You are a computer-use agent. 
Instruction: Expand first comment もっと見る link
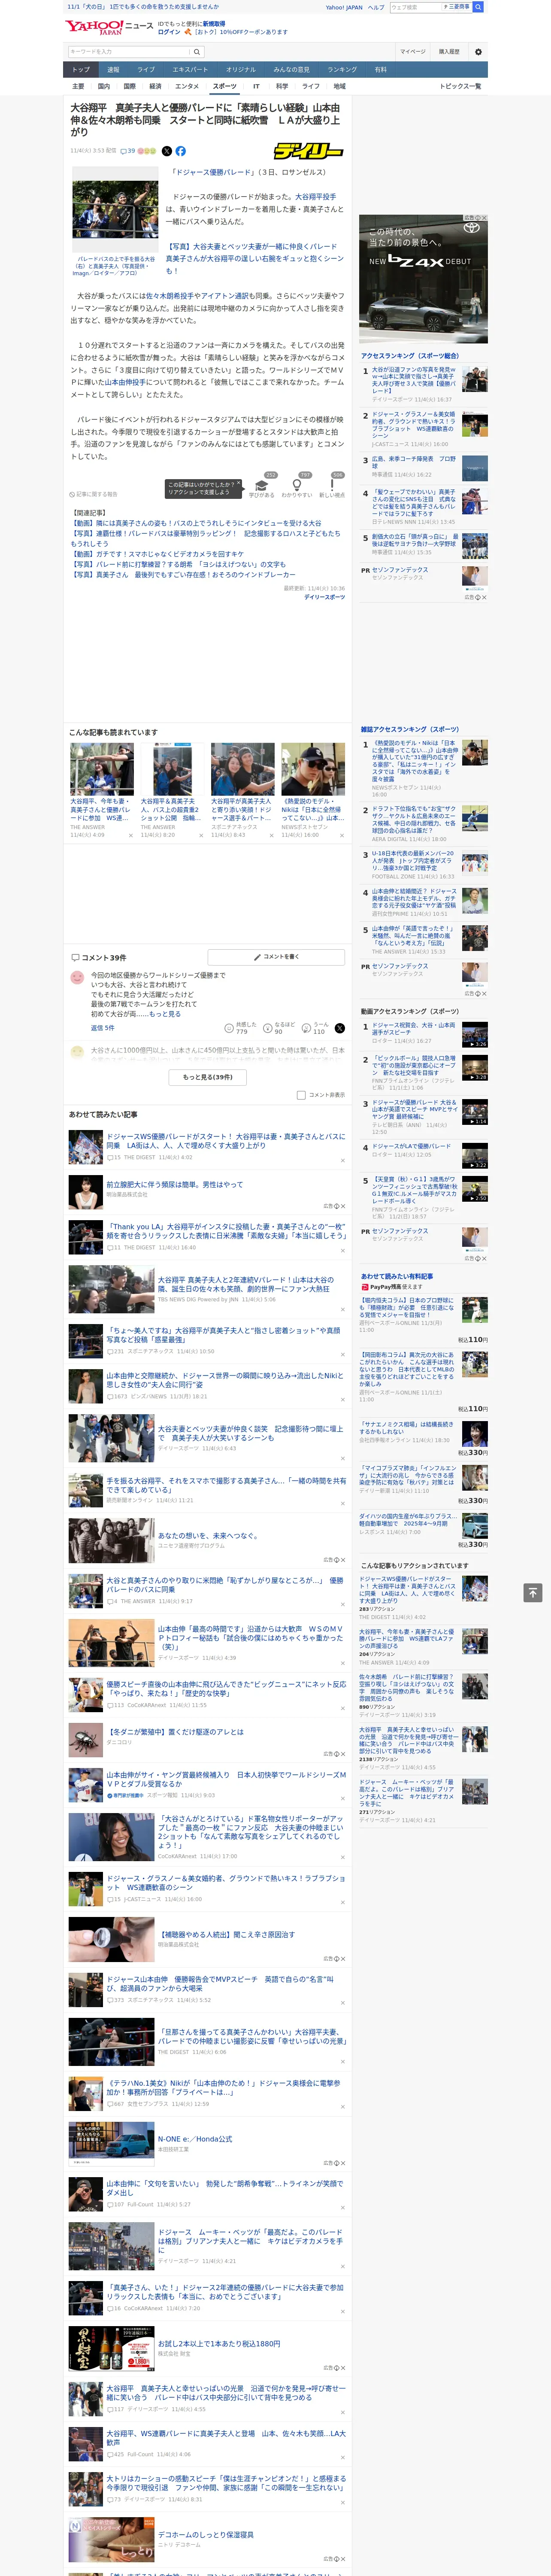coord(165,1014)
